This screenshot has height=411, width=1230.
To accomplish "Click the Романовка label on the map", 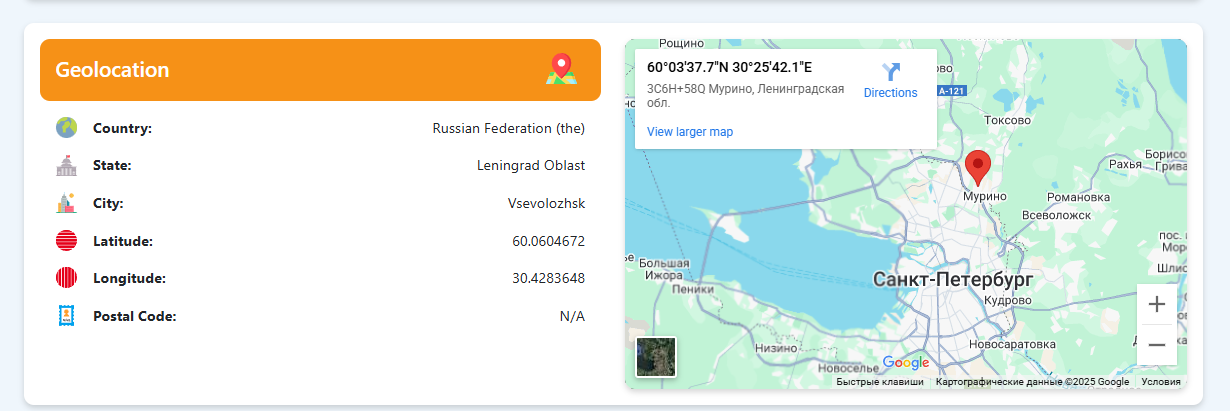I will (1078, 197).
